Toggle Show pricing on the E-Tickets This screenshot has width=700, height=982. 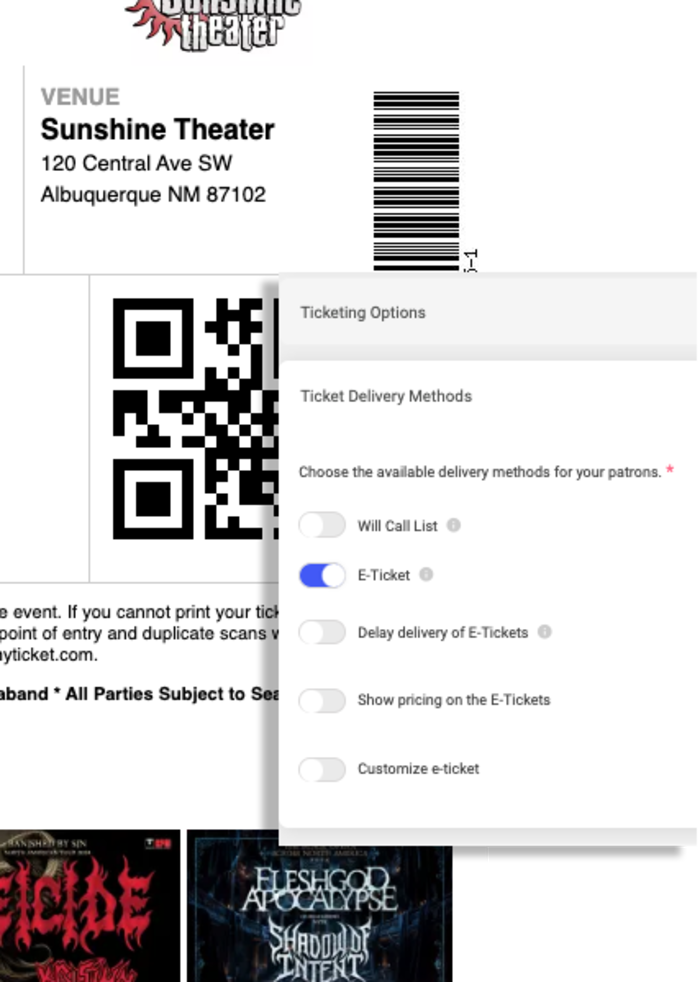click(x=322, y=700)
